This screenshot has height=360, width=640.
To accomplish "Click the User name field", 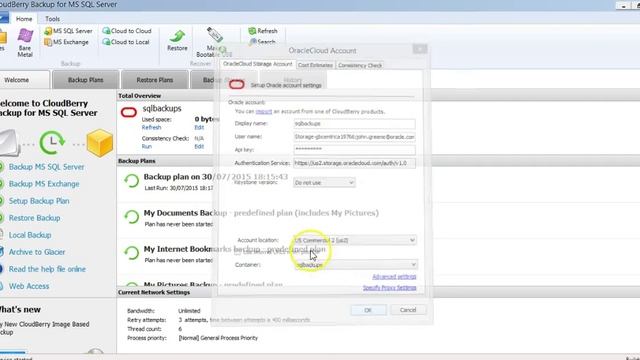I will [x=354, y=137].
